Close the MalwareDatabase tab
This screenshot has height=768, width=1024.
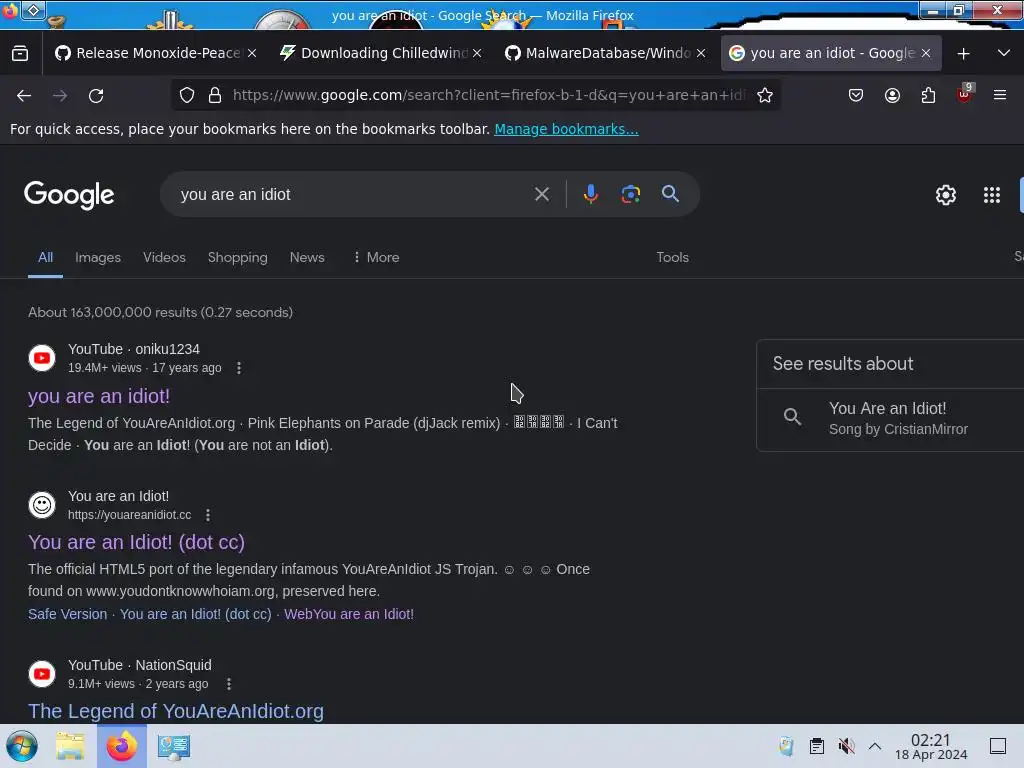click(x=701, y=53)
